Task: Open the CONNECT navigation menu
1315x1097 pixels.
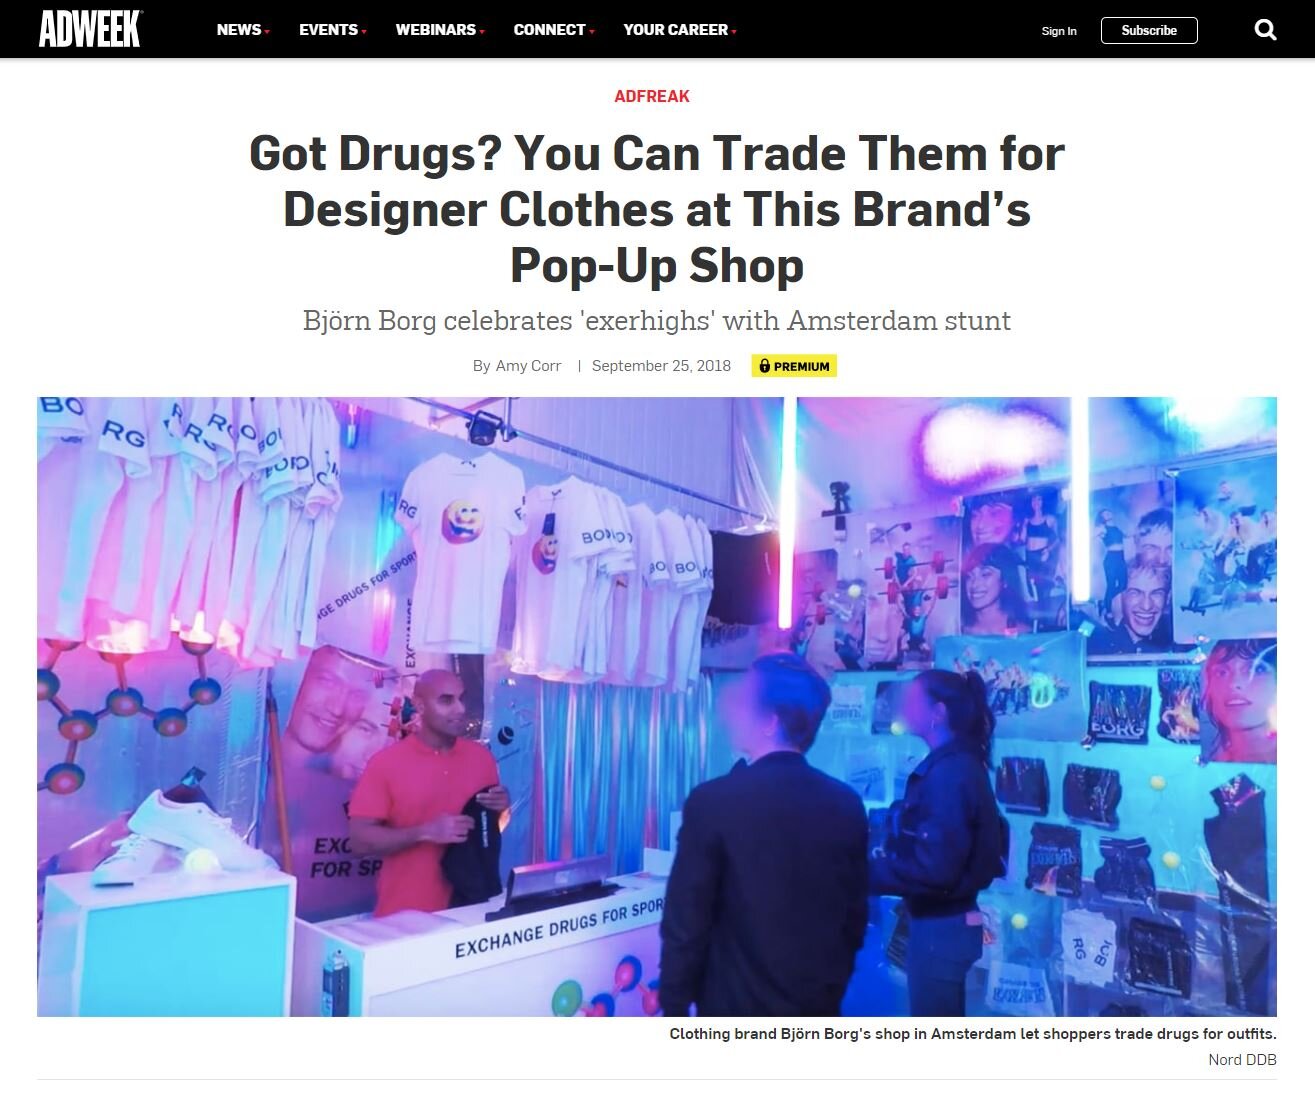Action: point(554,30)
